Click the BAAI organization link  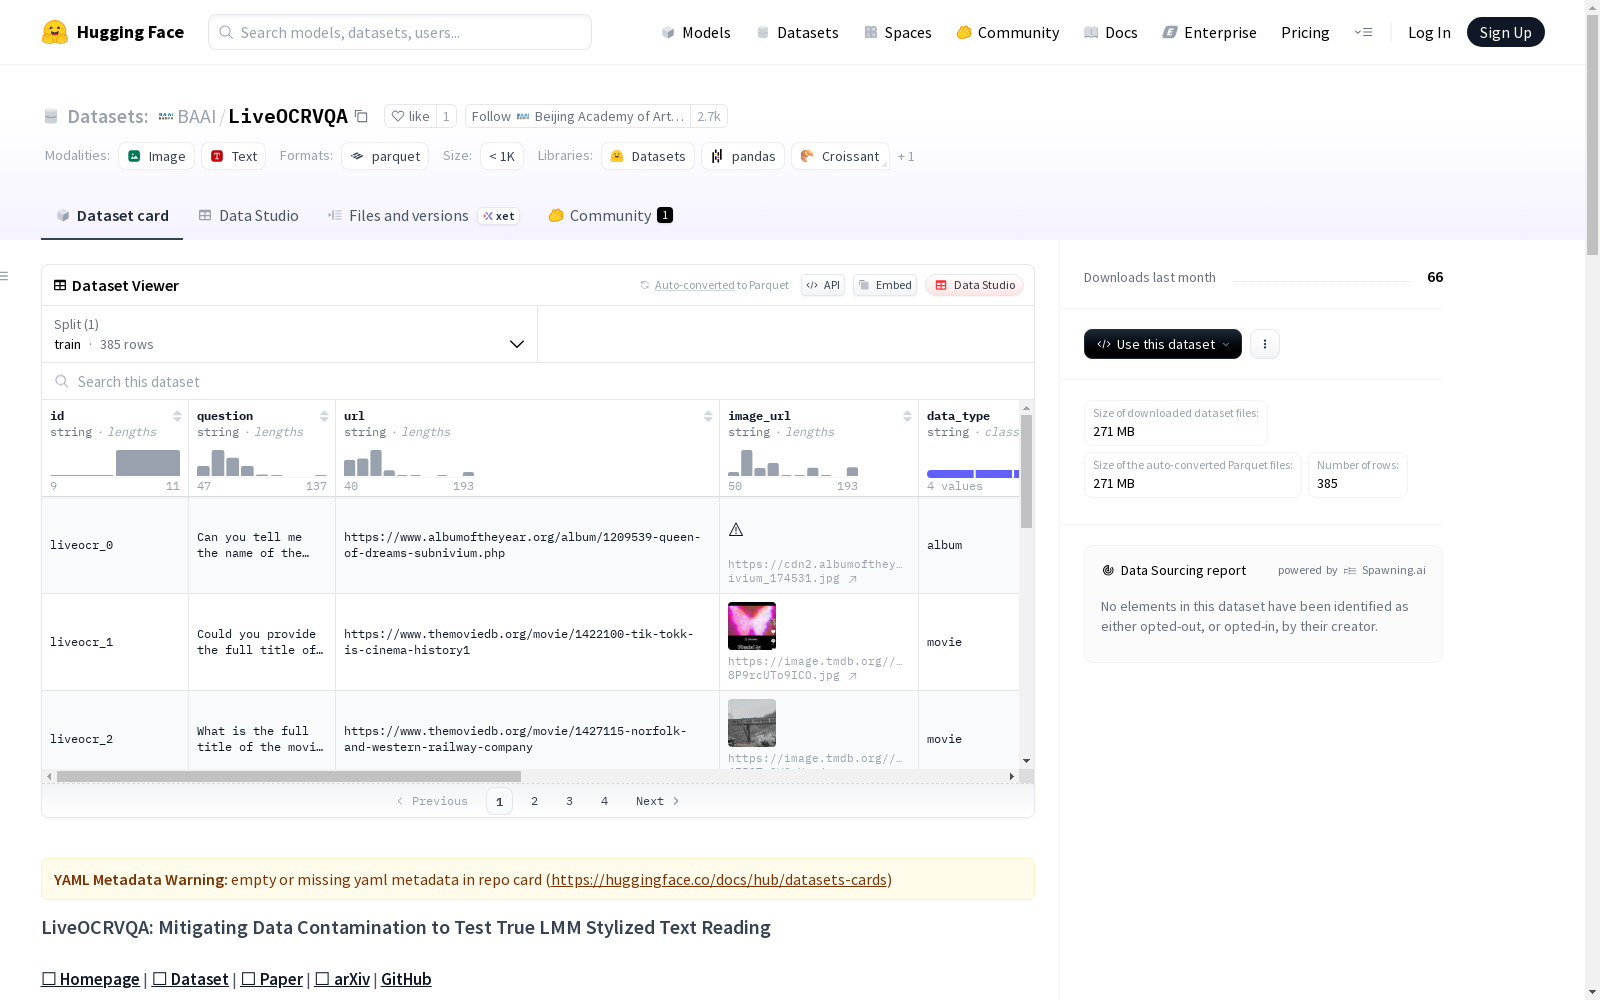click(x=197, y=117)
